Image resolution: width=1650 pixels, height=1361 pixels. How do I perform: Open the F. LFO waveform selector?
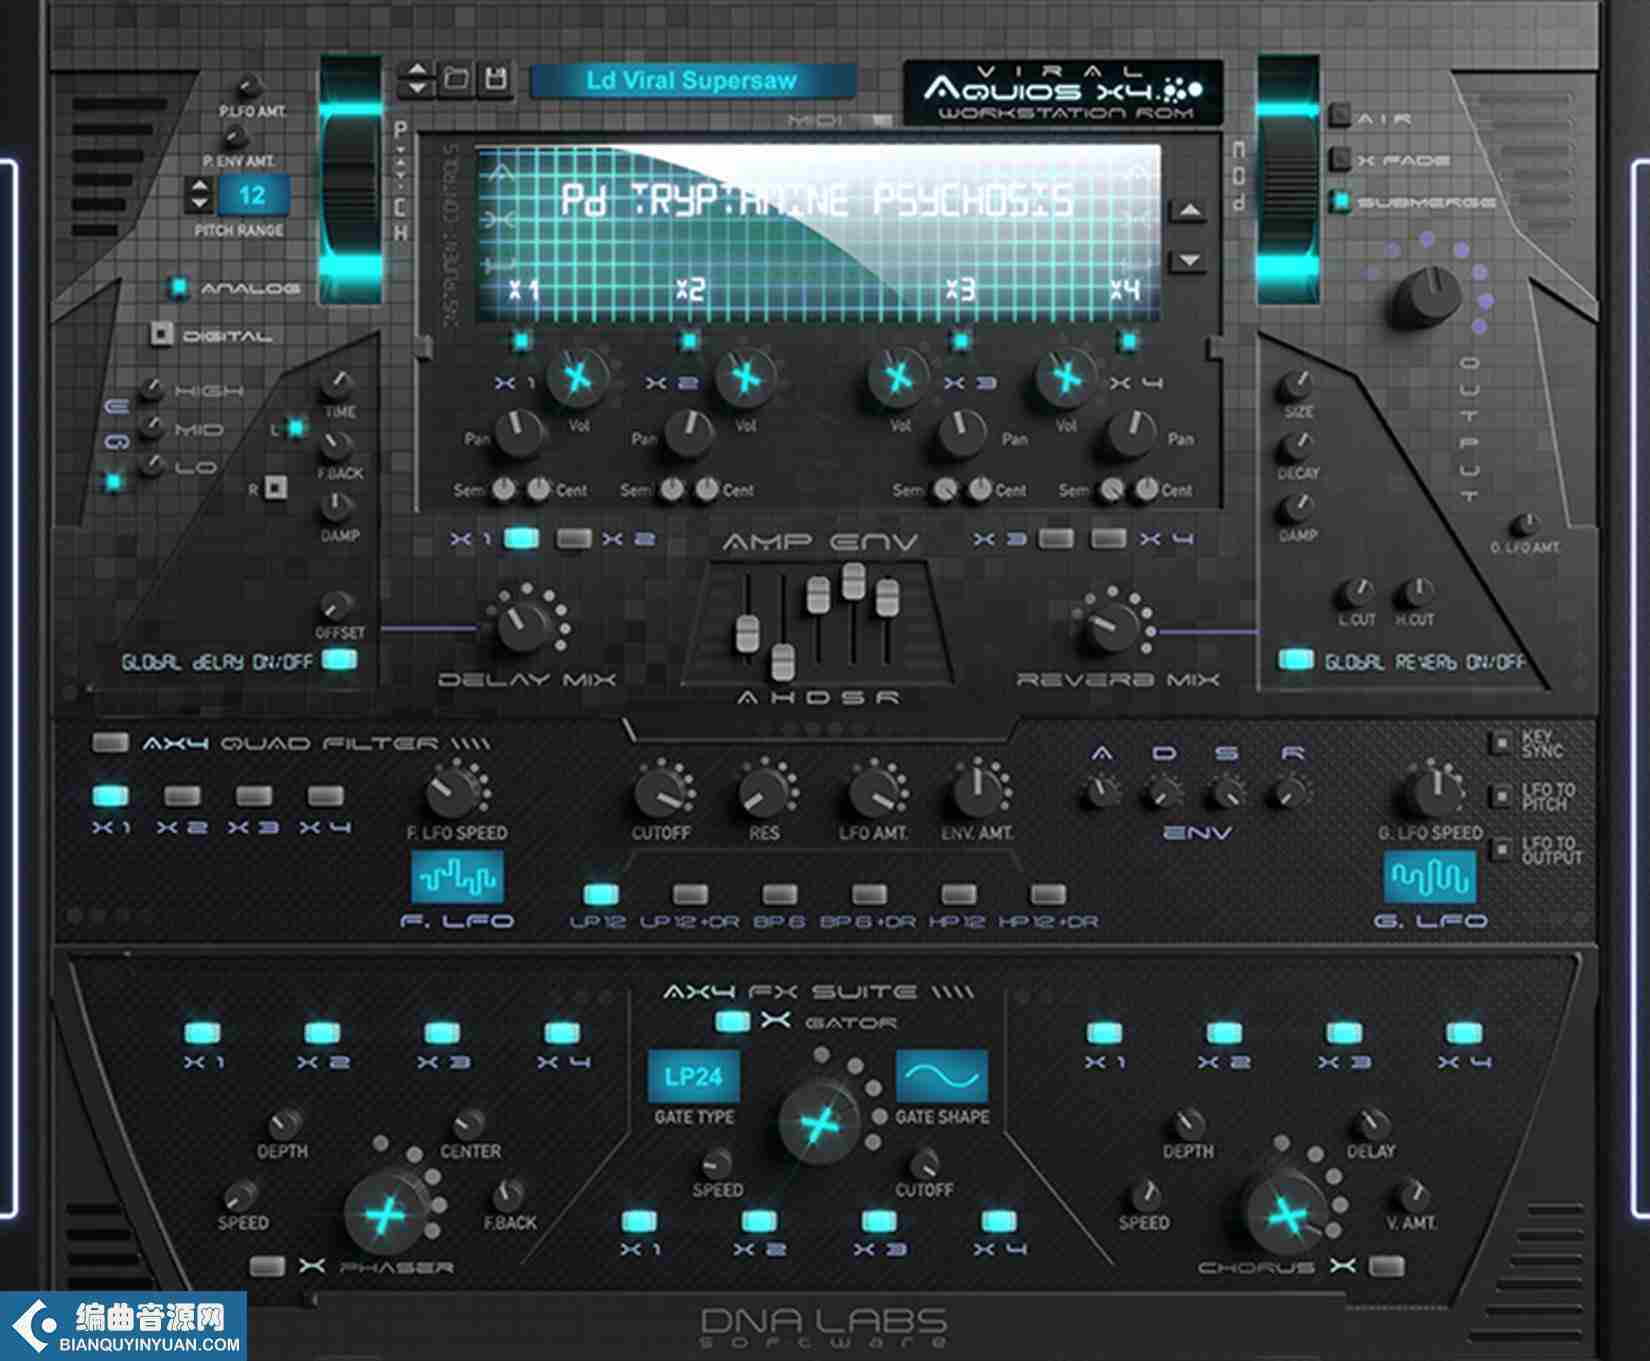tap(458, 876)
